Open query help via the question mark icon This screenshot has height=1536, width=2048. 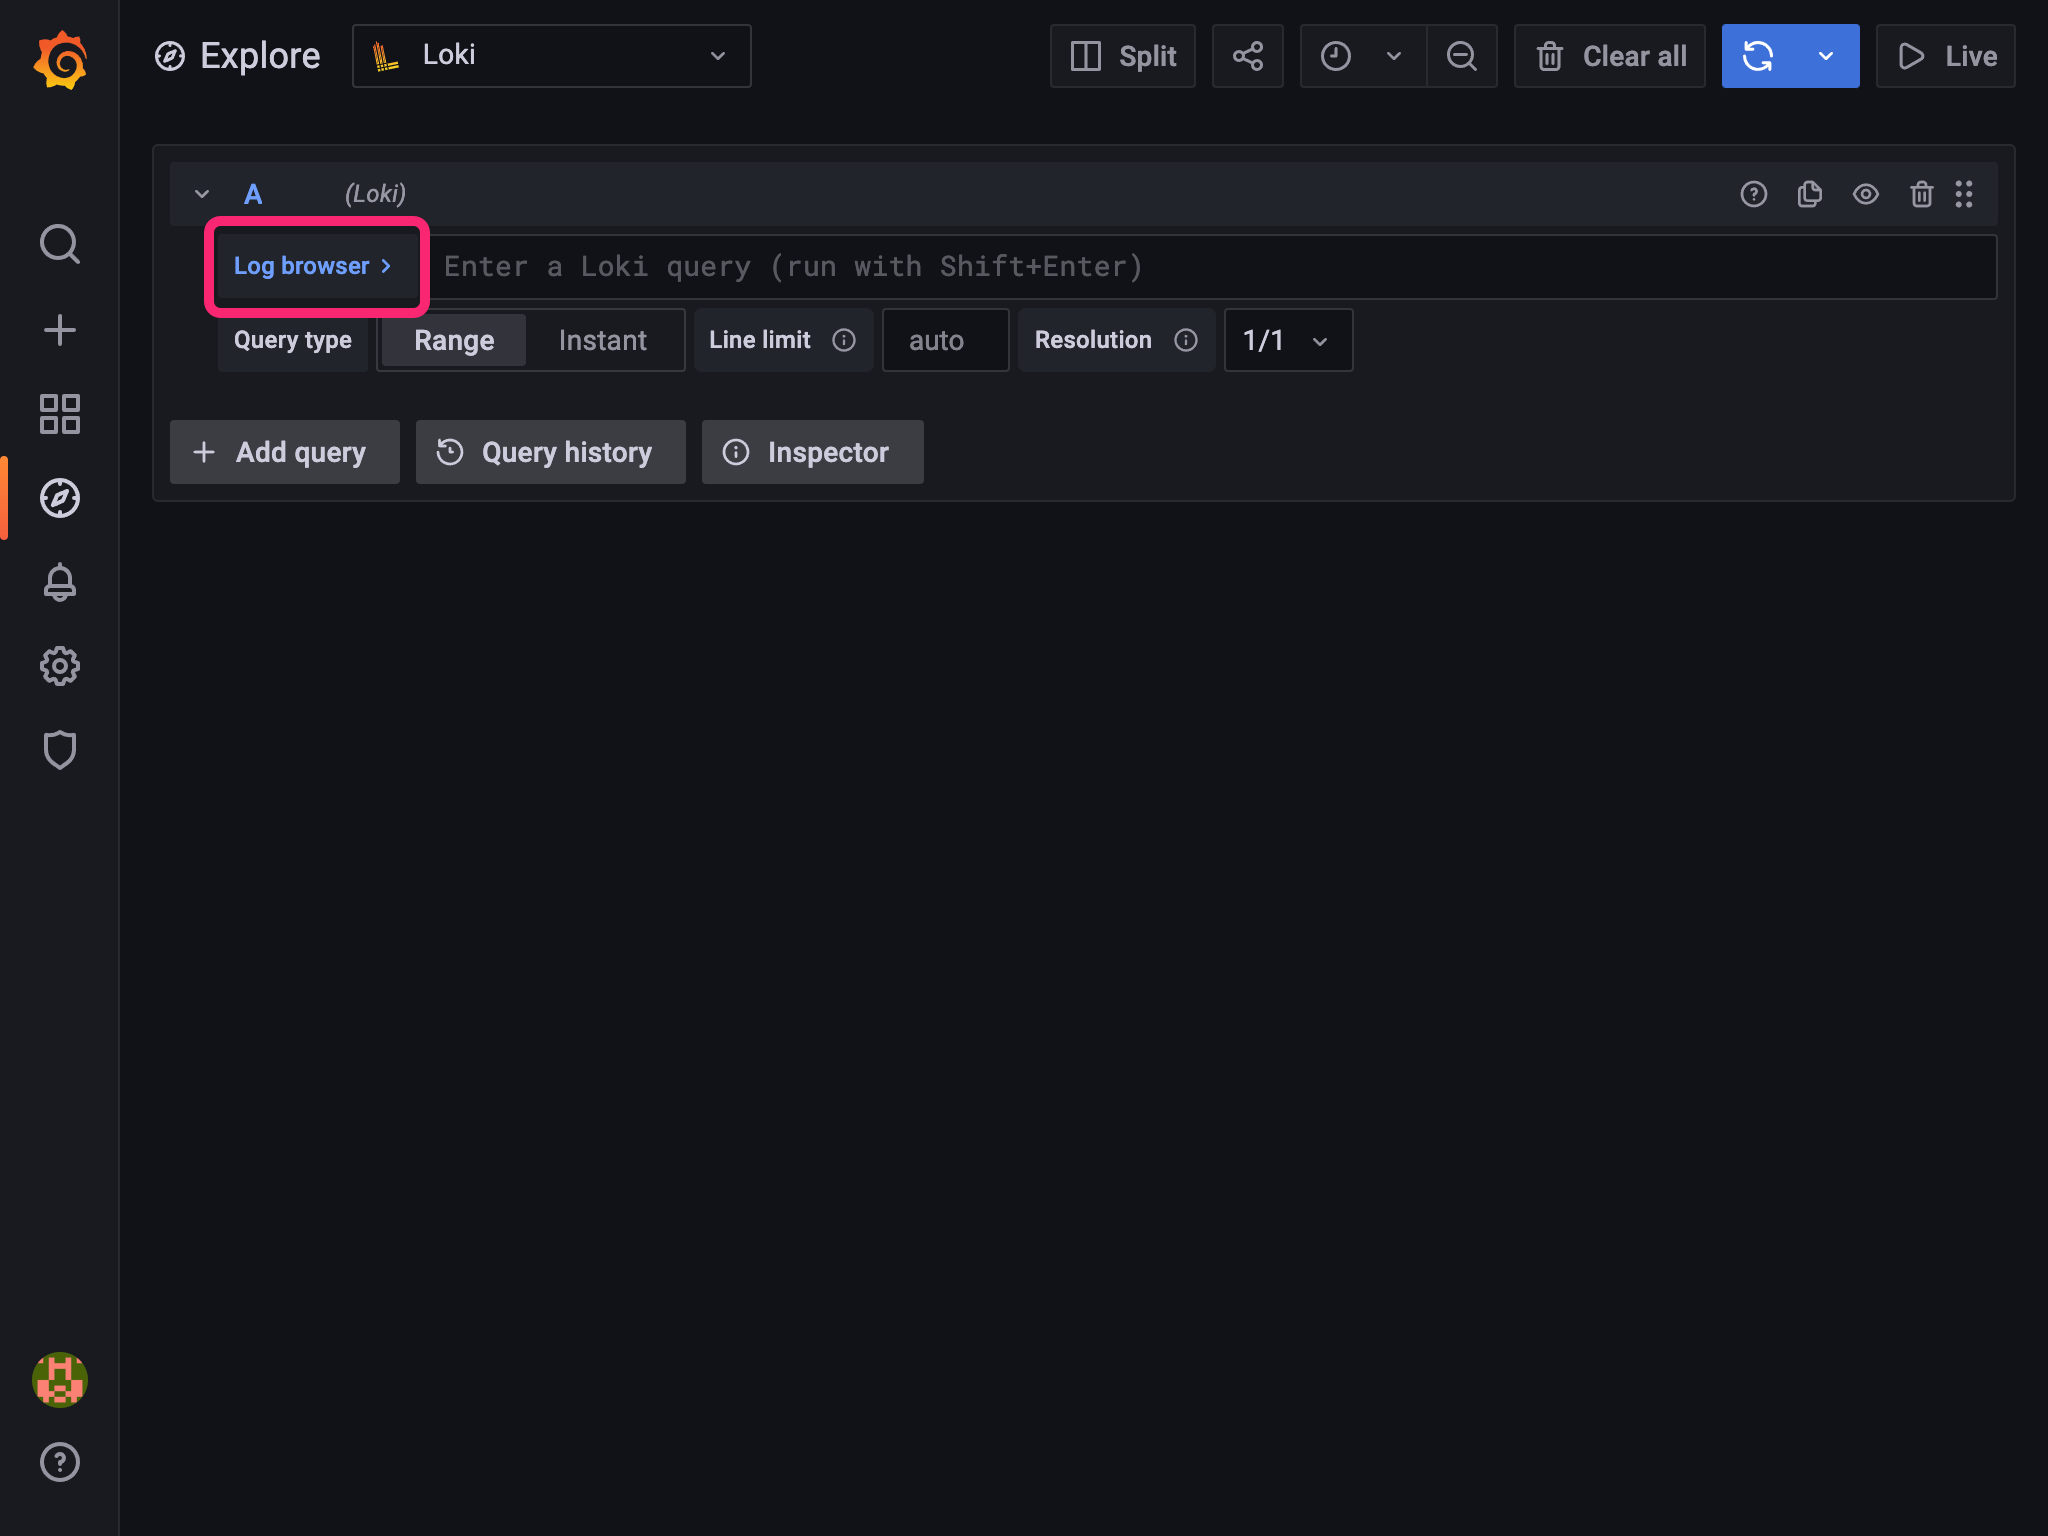click(1753, 194)
